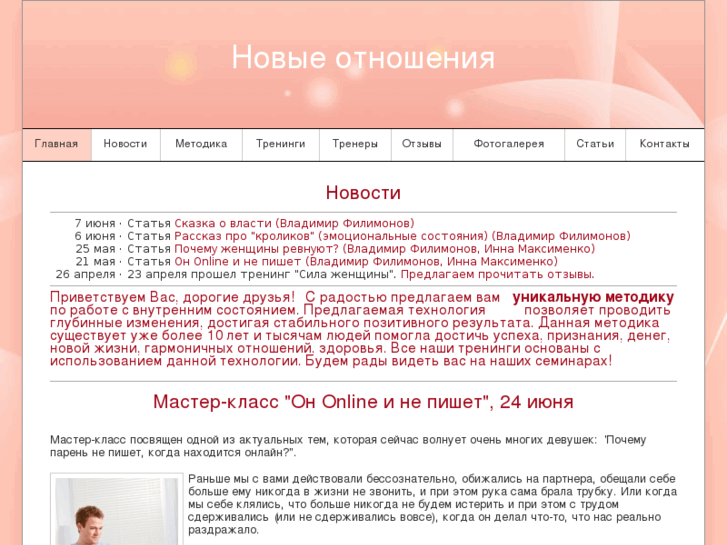The image size is (727, 545).
Task: Click the Новости section heading
Action: click(363, 193)
